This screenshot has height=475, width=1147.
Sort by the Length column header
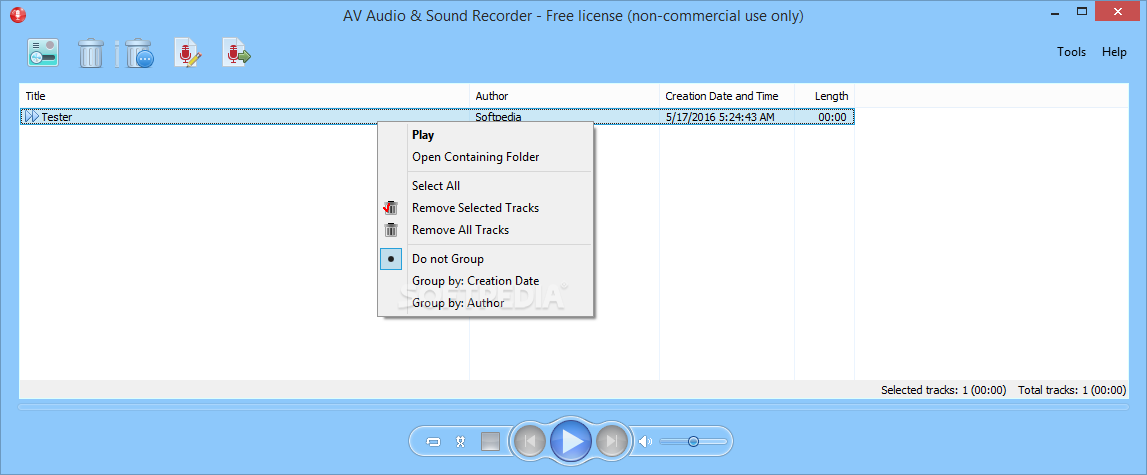point(824,96)
